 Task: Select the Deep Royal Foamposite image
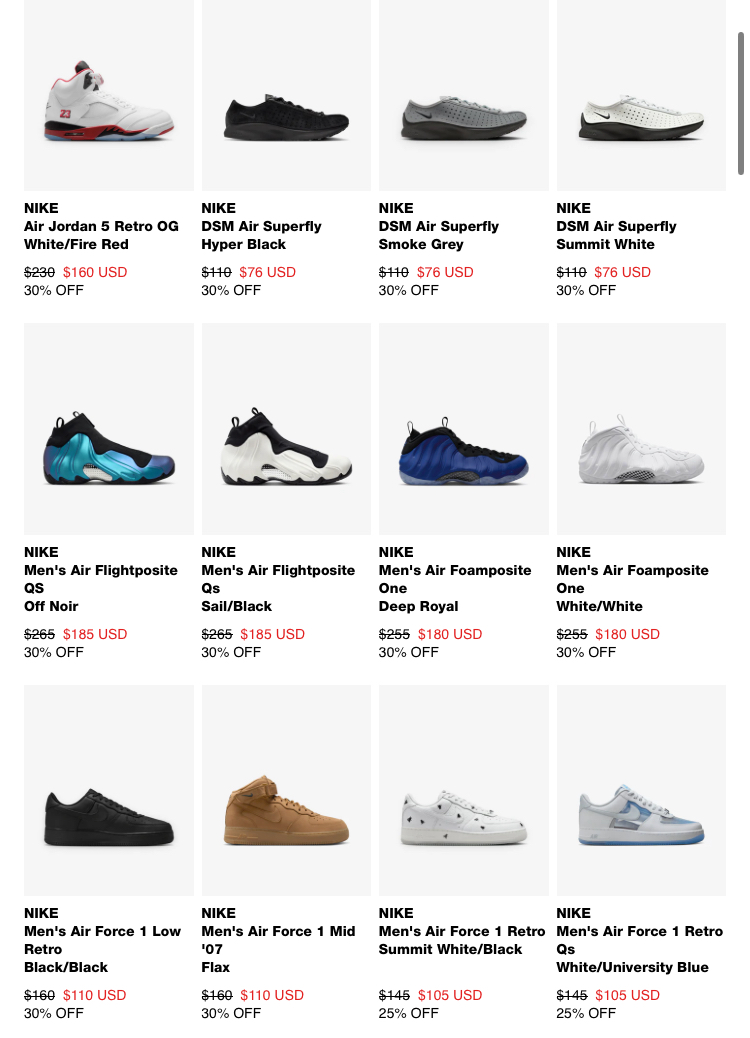coord(463,429)
